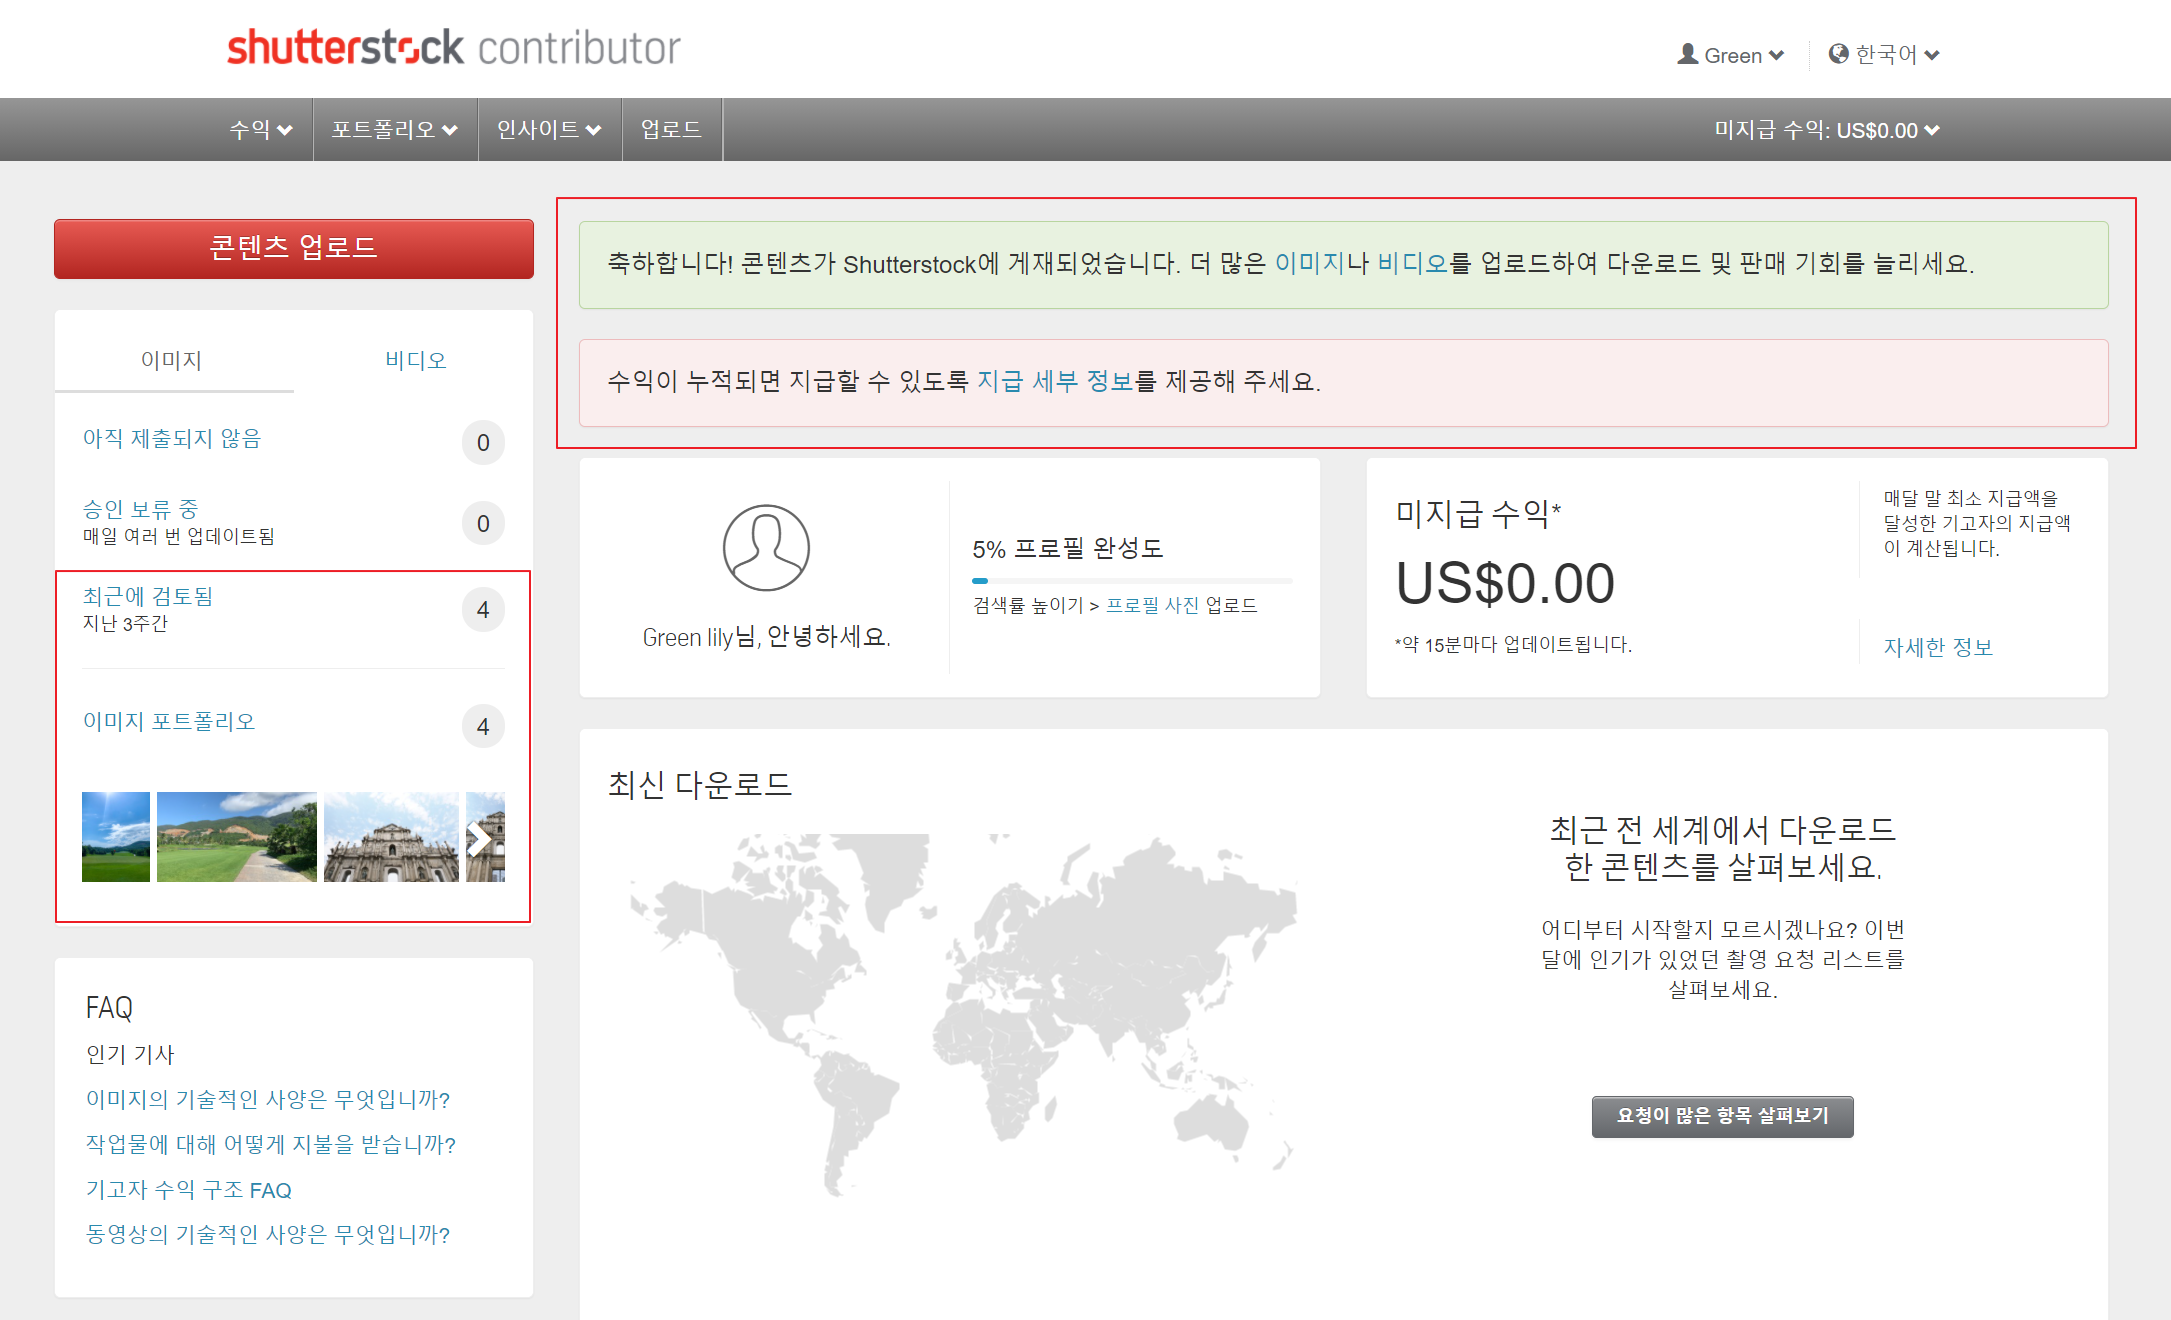The image size is (2171, 1320).
Task: Expand the 수익 navigation dropdown
Action: click(260, 130)
